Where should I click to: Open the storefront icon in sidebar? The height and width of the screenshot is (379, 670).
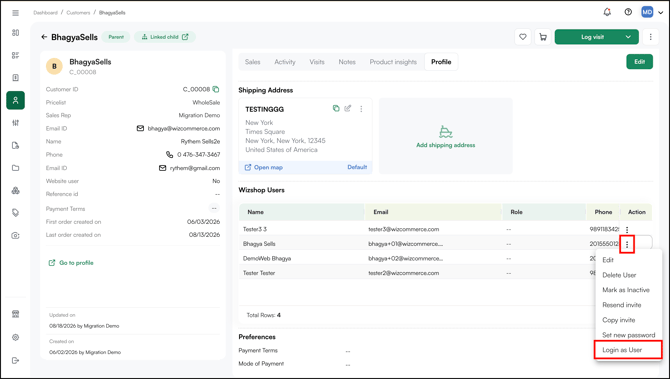pyautogui.click(x=15, y=314)
